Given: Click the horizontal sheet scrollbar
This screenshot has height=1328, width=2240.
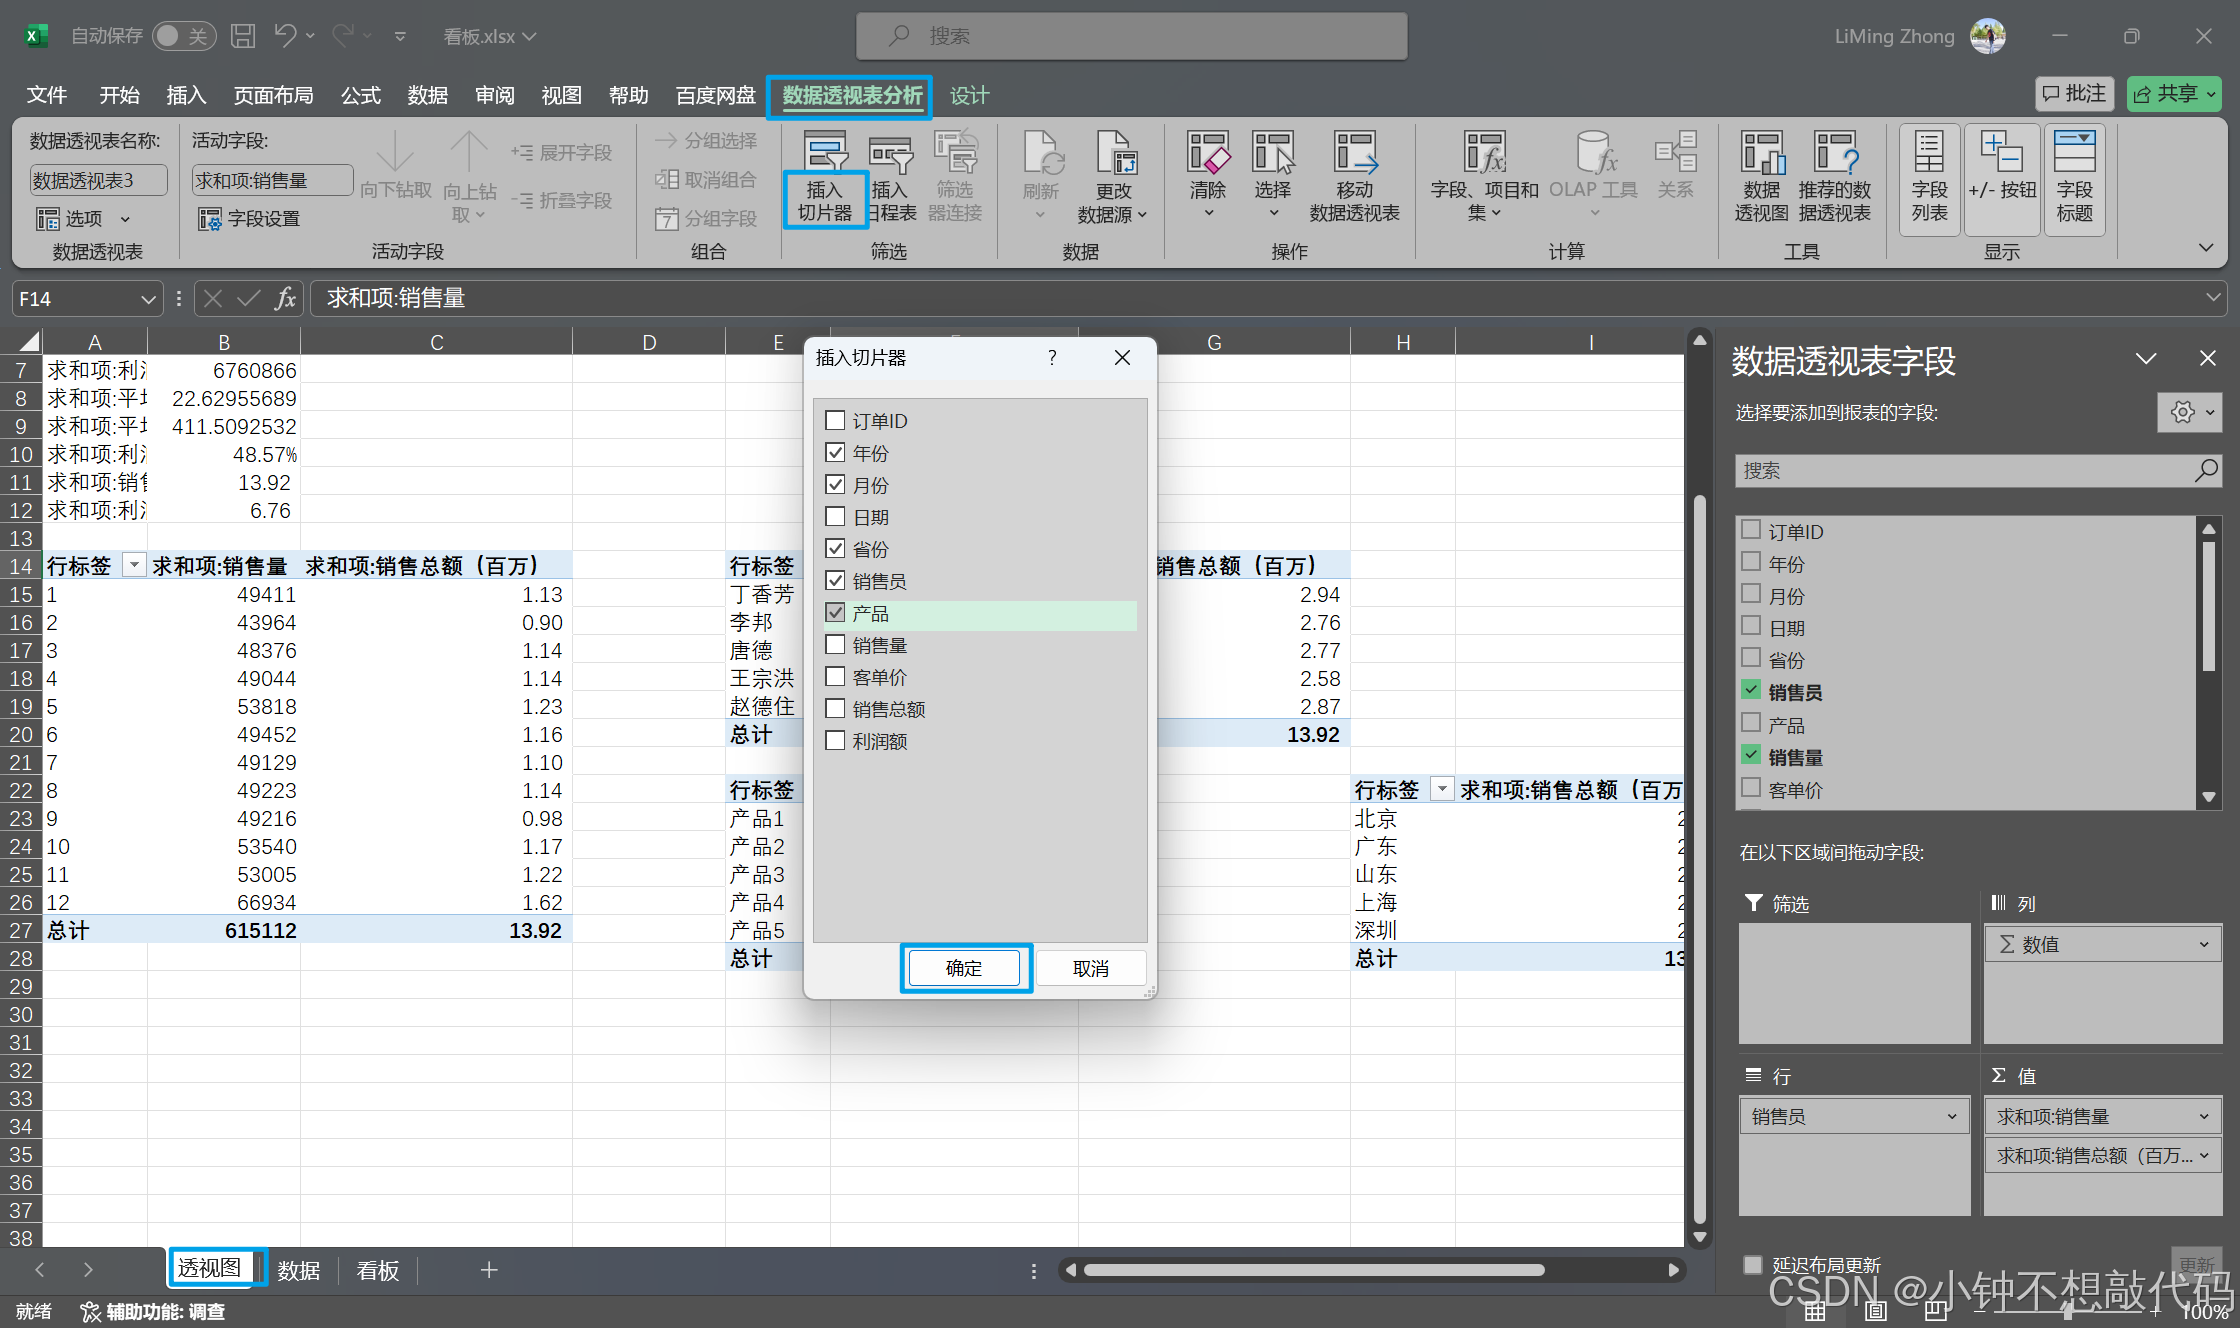Looking at the screenshot, I should click(1314, 1270).
